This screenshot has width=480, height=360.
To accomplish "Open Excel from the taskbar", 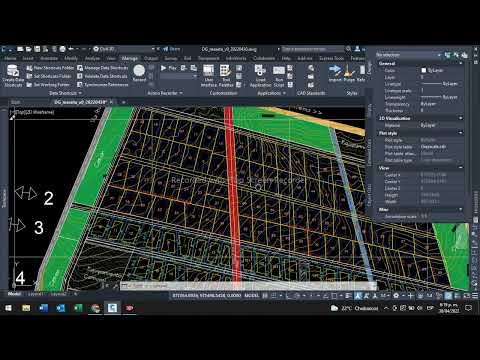I will coord(78,308).
